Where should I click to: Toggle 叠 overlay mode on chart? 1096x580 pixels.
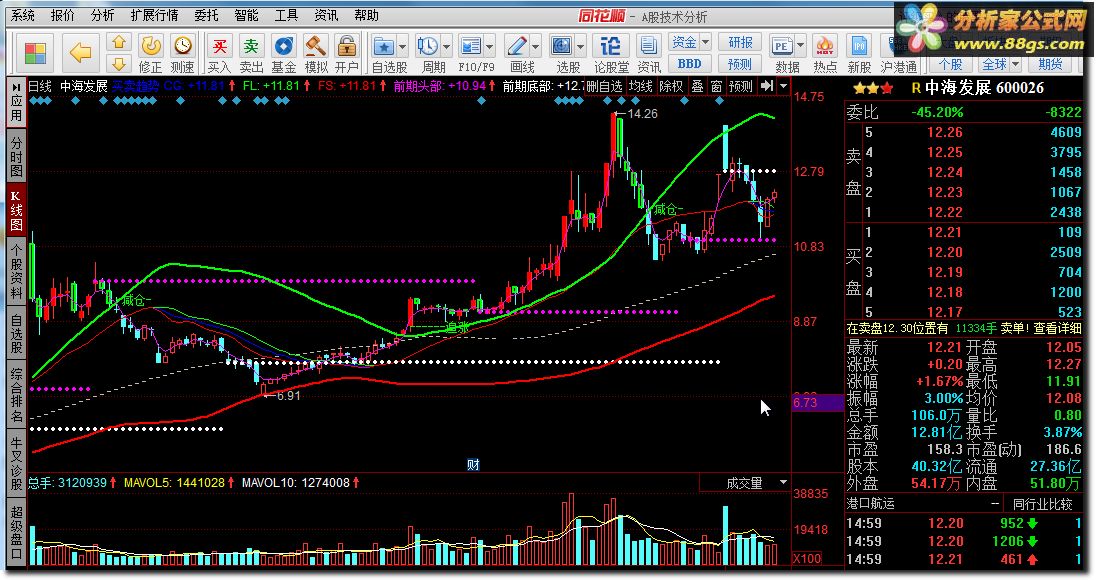pyautogui.click(x=697, y=86)
